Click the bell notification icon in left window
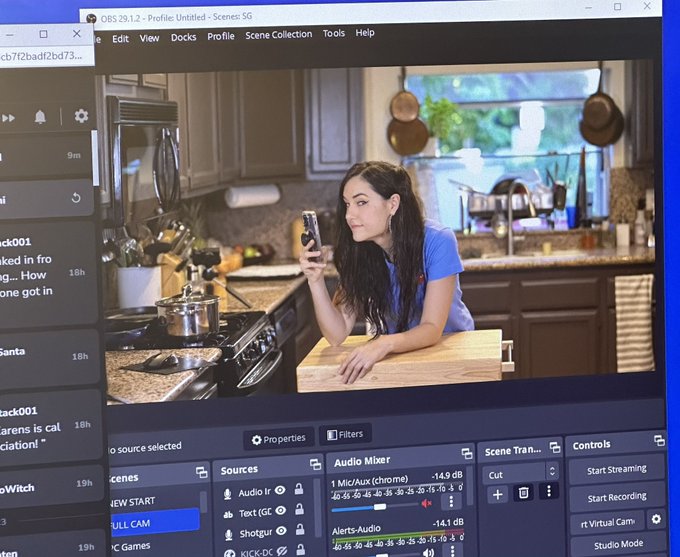The image size is (680, 557). point(40,117)
